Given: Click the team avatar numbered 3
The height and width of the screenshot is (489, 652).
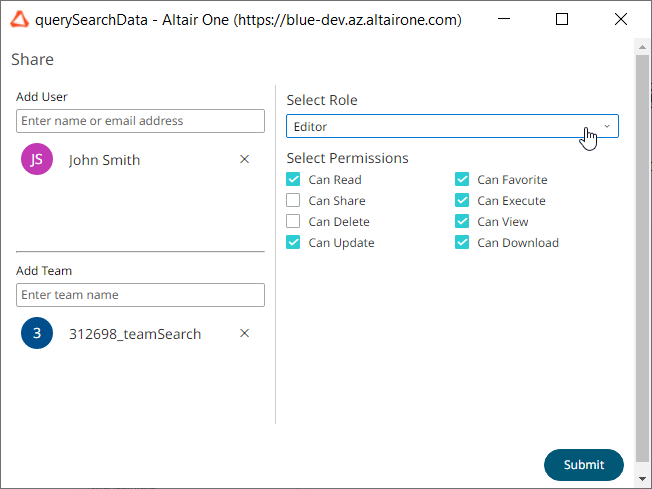Looking at the screenshot, I should 37,334.
